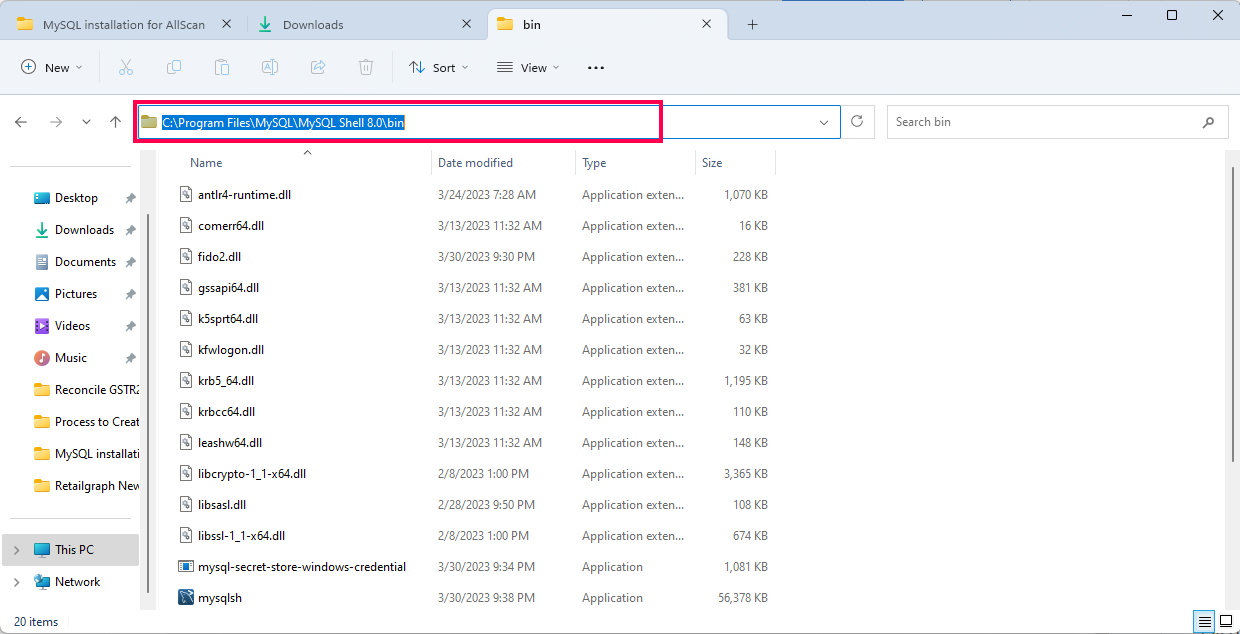Viewport: 1240px width, 634px height.
Task: Click the Delete trash icon
Action: coord(366,67)
